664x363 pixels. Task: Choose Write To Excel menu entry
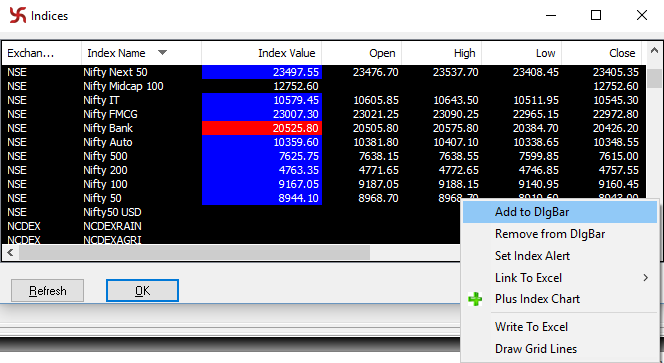pos(560,327)
